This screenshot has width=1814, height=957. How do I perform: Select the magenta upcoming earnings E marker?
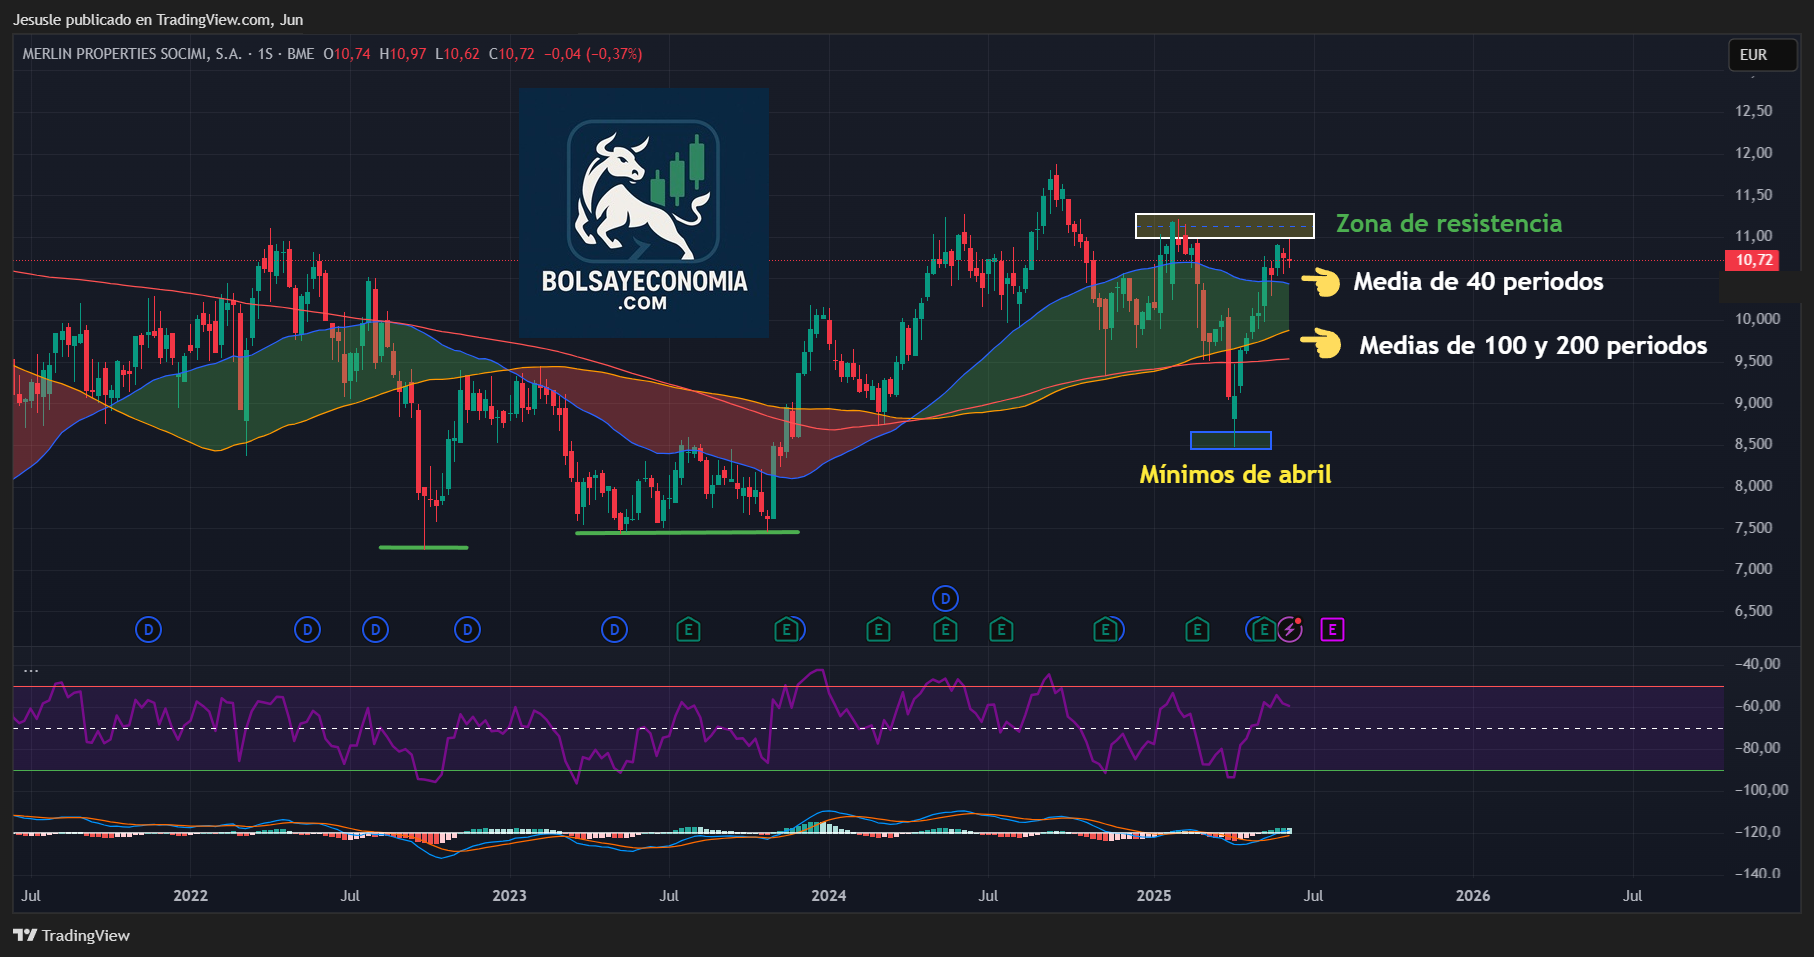coord(1332,630)
